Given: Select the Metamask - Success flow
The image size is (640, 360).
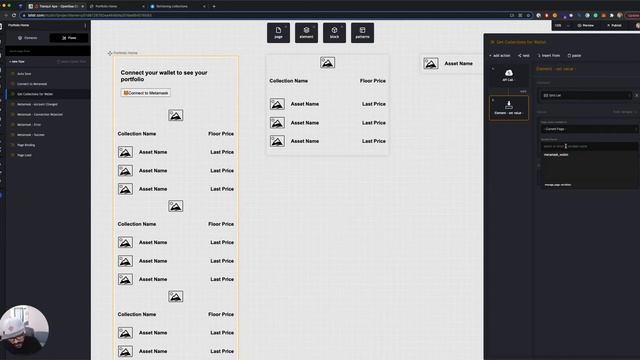Looking at the screenshot, I should (x=48, y=135).
